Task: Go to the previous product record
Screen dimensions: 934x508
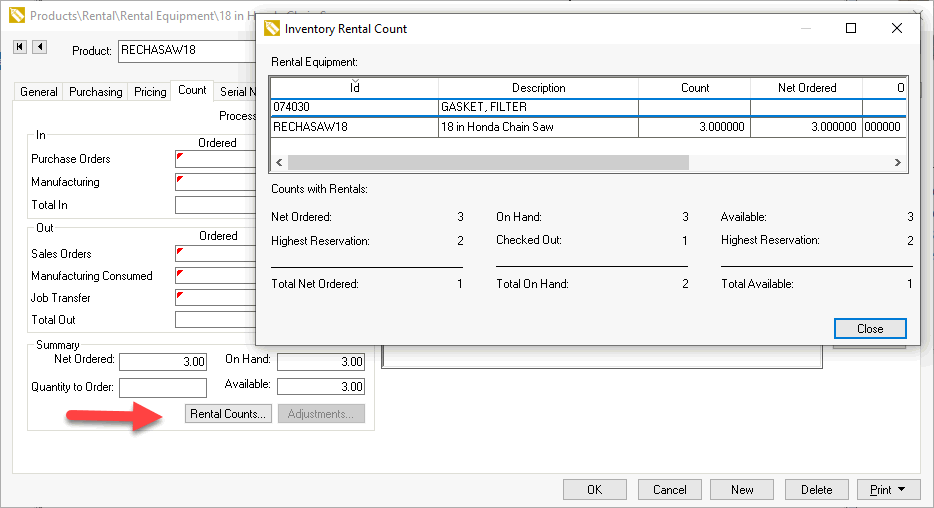Action: click(x=39, y=47)
